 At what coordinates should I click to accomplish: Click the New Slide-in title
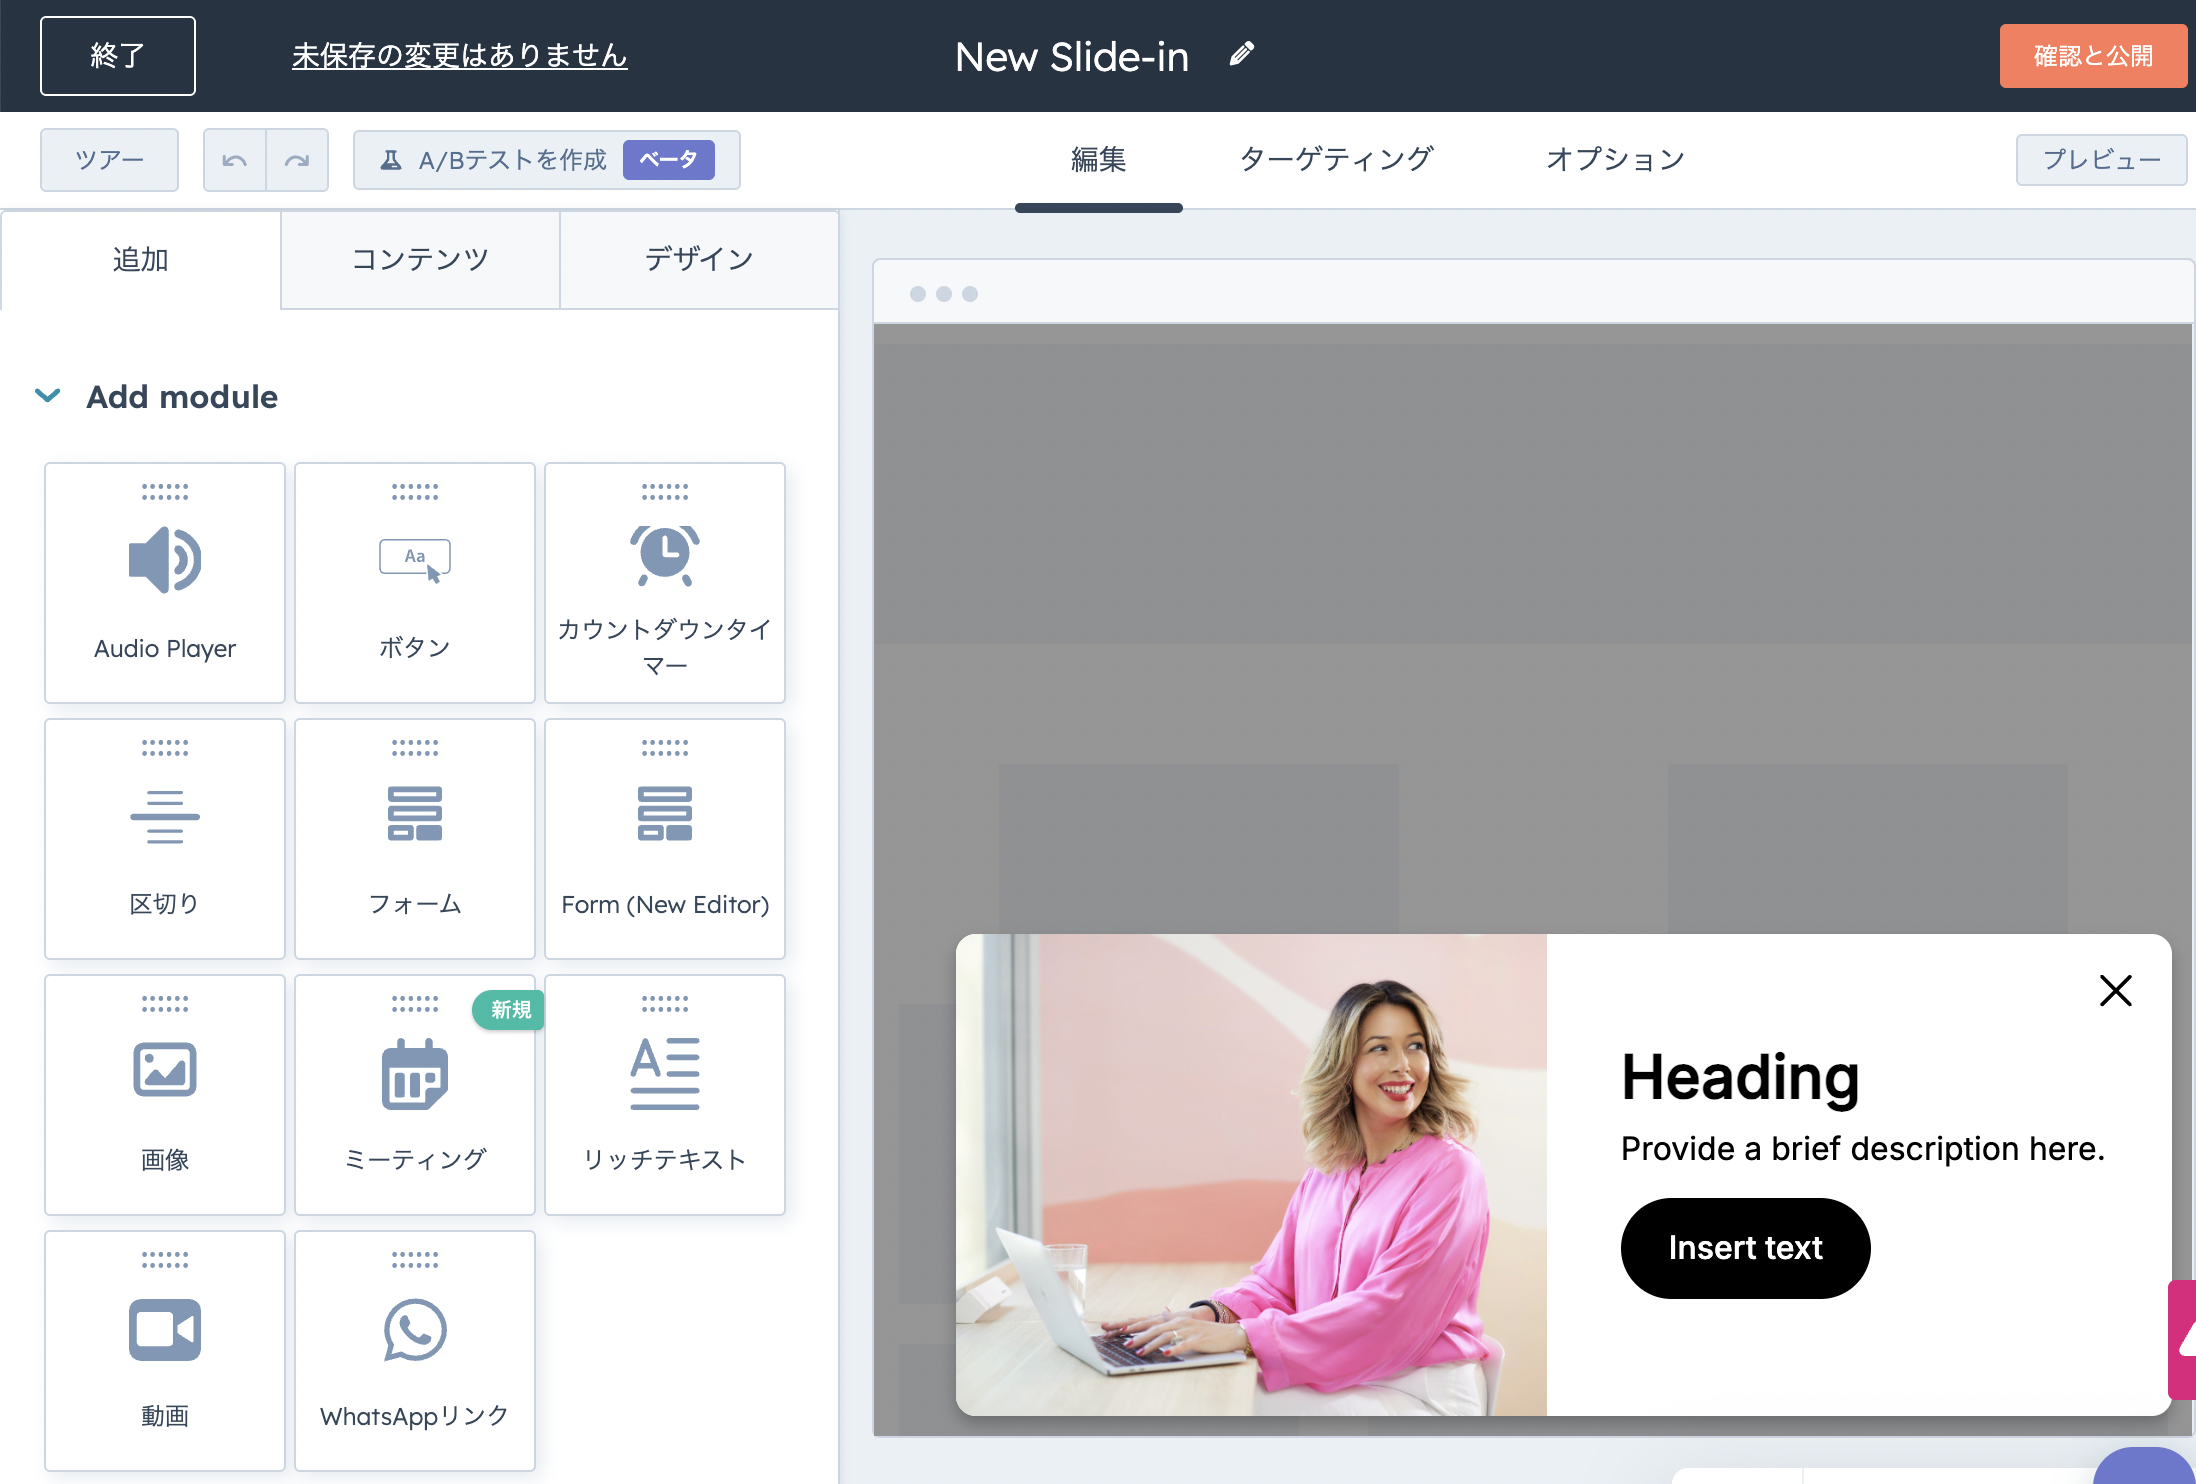point(1072,56)
